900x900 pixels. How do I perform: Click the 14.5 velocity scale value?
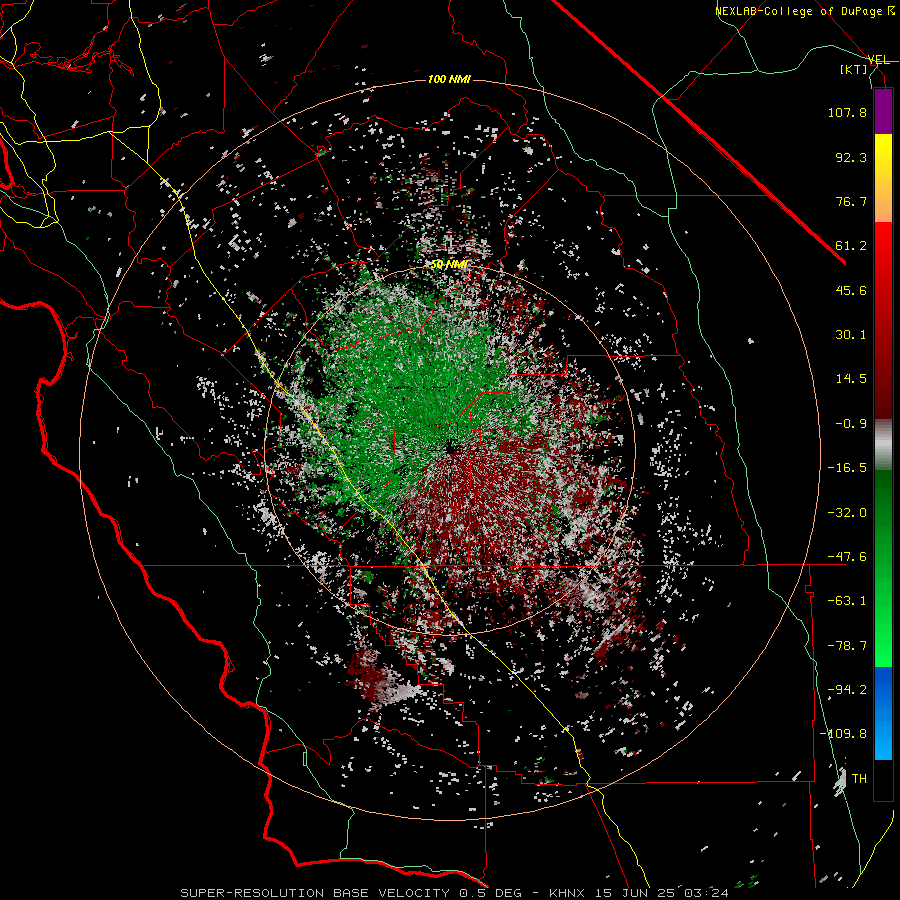click(x=851, y=379)
